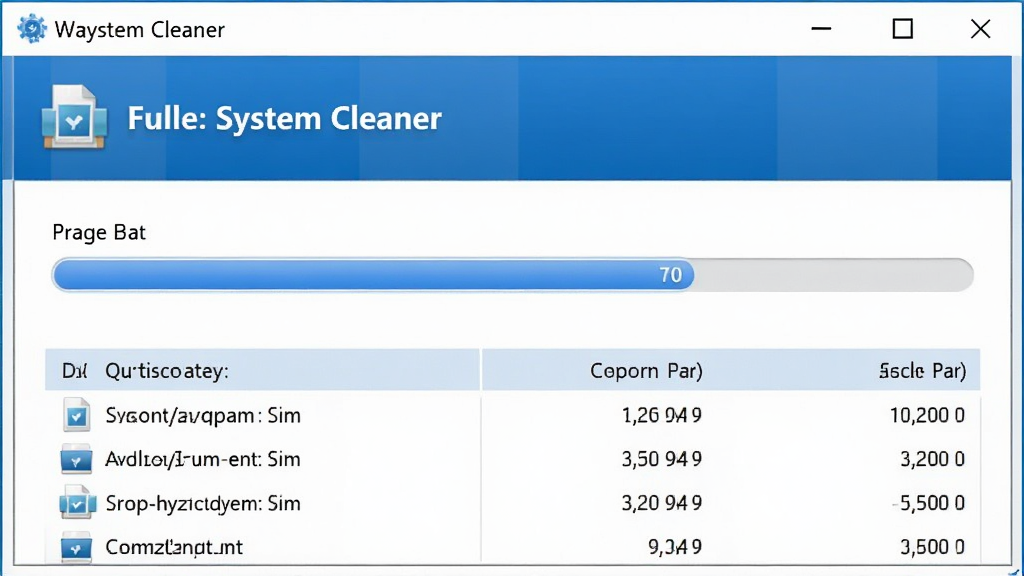Maximize the Waystem Cleaner window
Viewport: 1024px width, 576px height.
903,29
